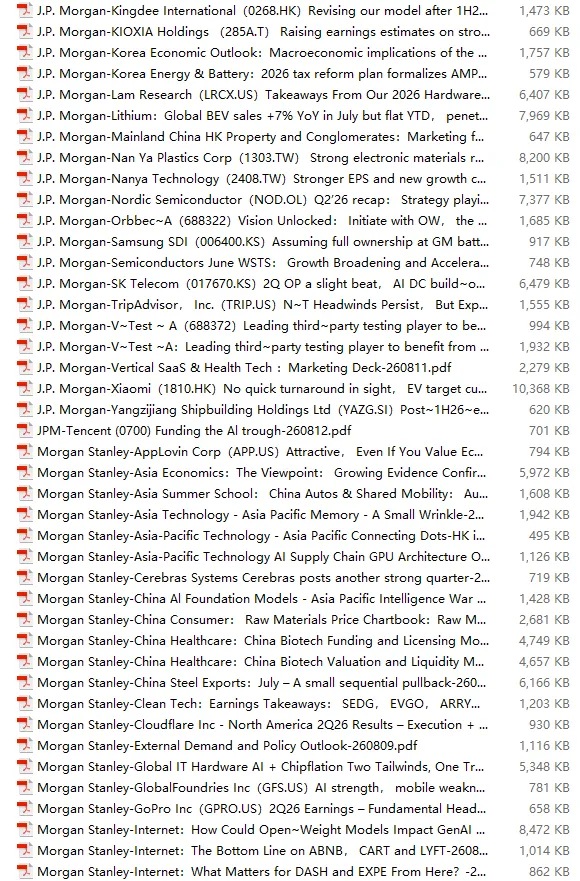Select the J.P. Morgan-V~Test ~ A (688372) file

pos(261,326)
